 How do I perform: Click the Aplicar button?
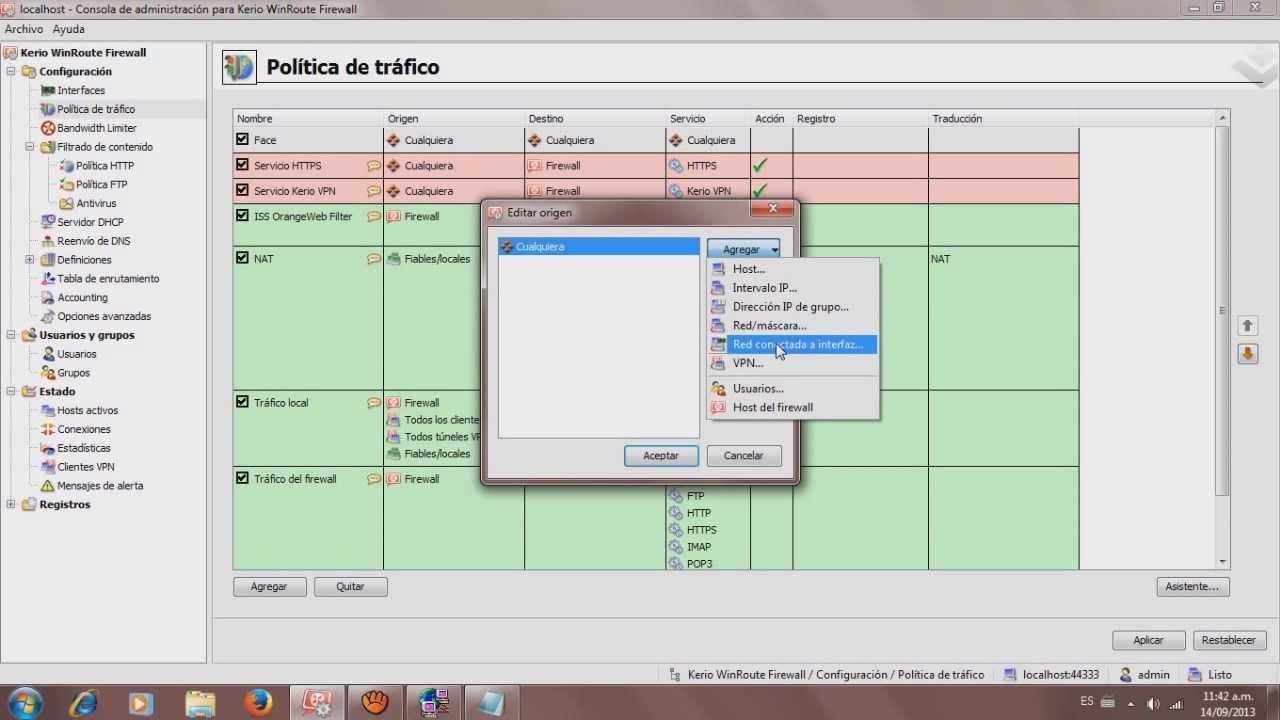1148,640
